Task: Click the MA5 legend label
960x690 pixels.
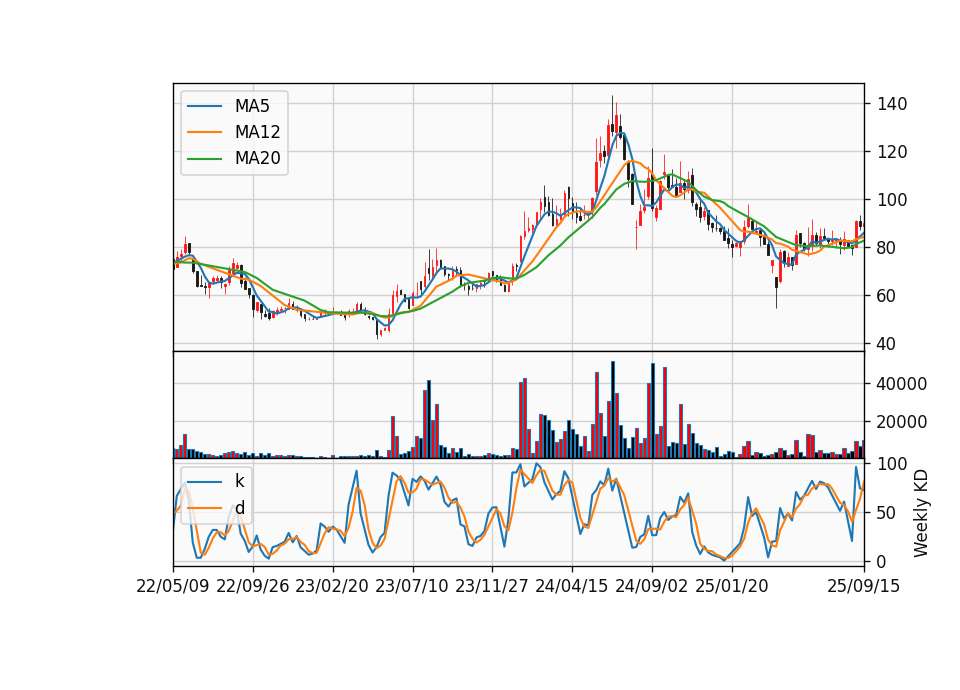Action: (x=252, y=106)
